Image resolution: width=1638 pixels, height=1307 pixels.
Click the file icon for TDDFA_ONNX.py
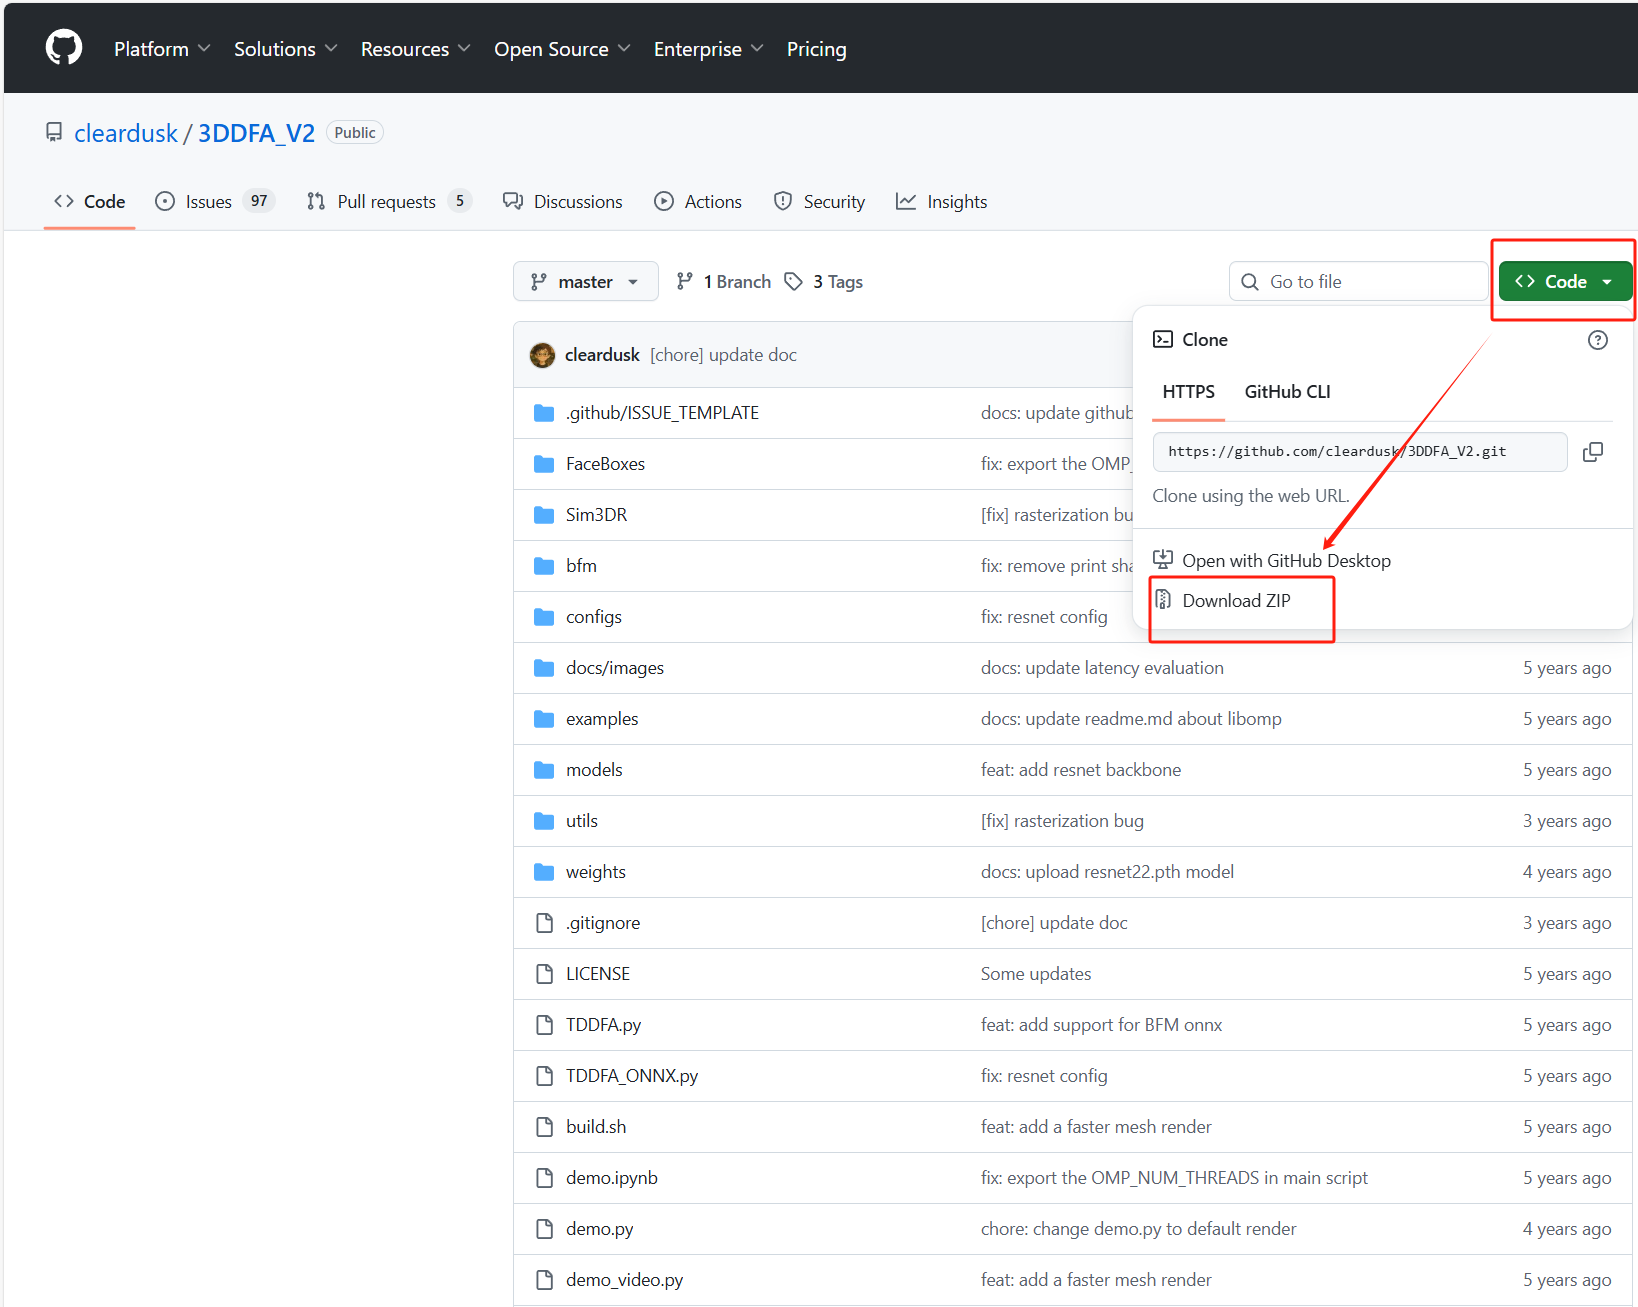point(544,1076)
